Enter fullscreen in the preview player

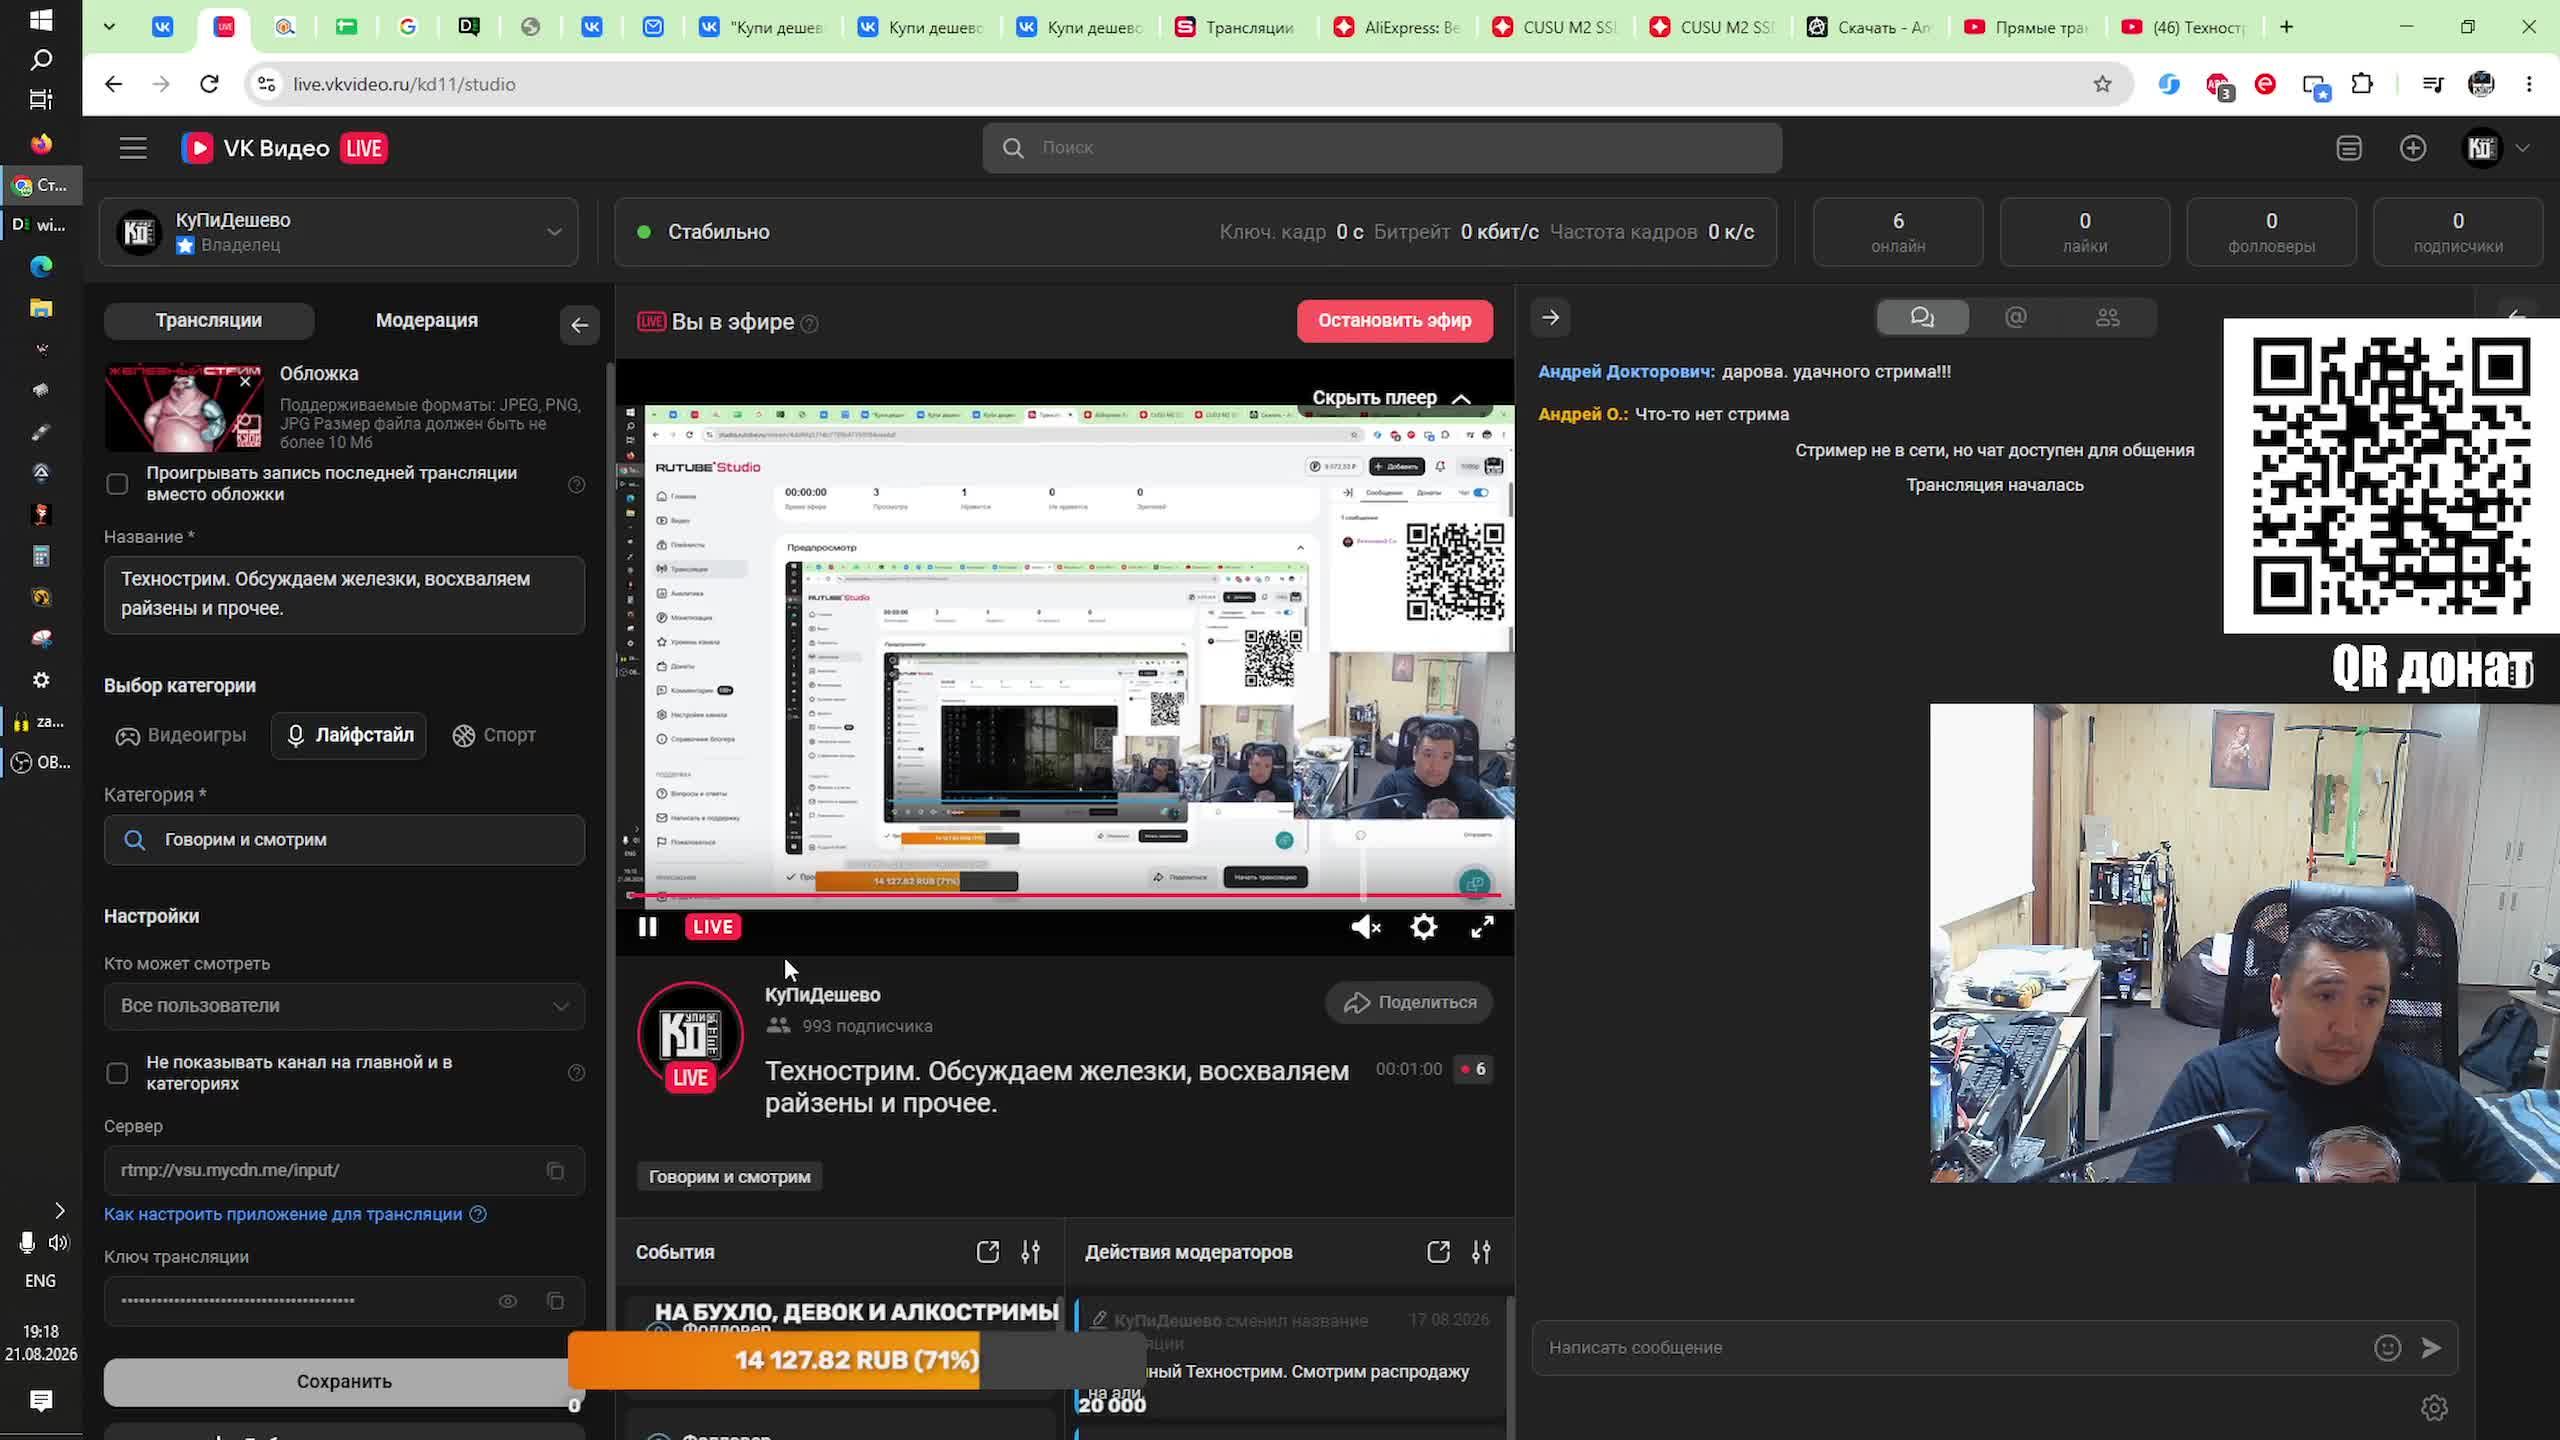click(1482, 927)
